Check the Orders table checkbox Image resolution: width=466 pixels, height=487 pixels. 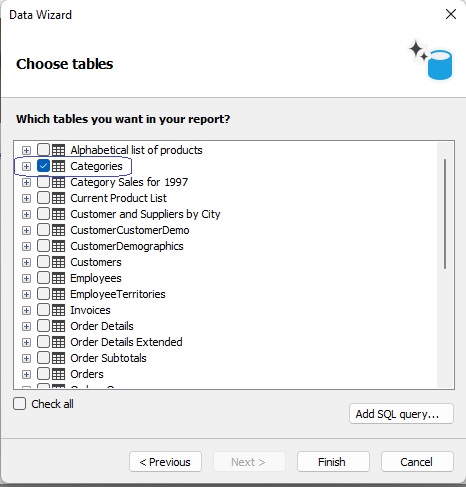tap(43, 374)
